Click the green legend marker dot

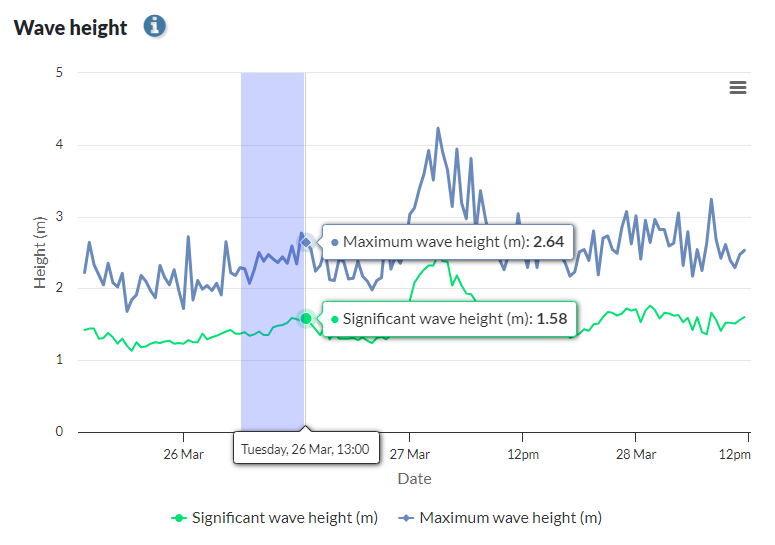[179, 517]
